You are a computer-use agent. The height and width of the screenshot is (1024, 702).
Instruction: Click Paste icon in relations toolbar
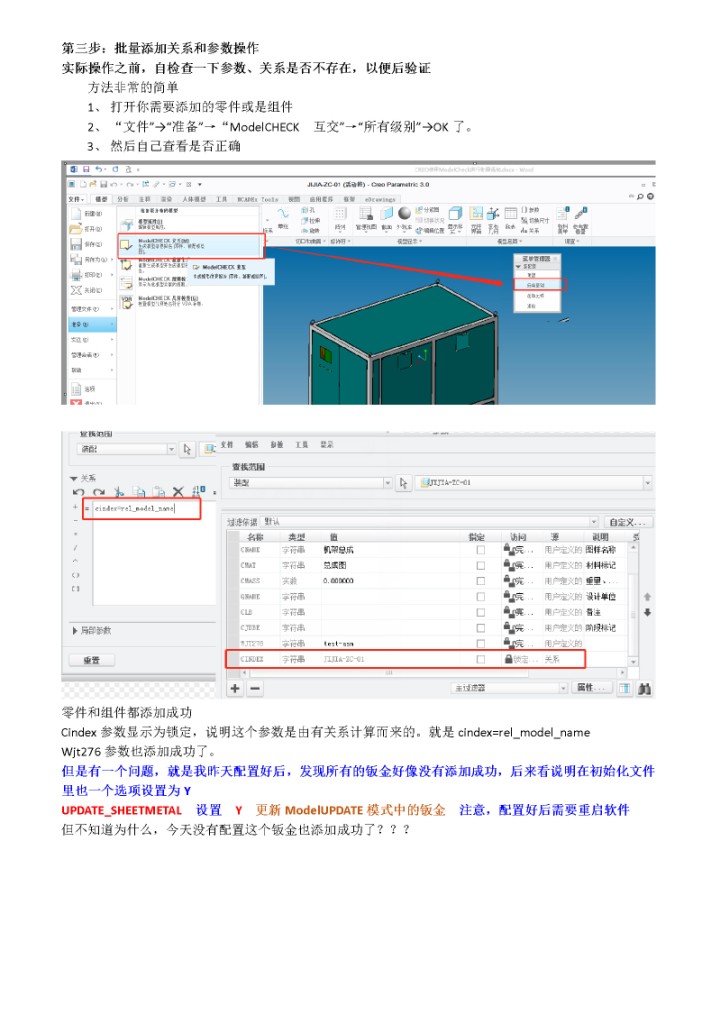tap(159, 492)
